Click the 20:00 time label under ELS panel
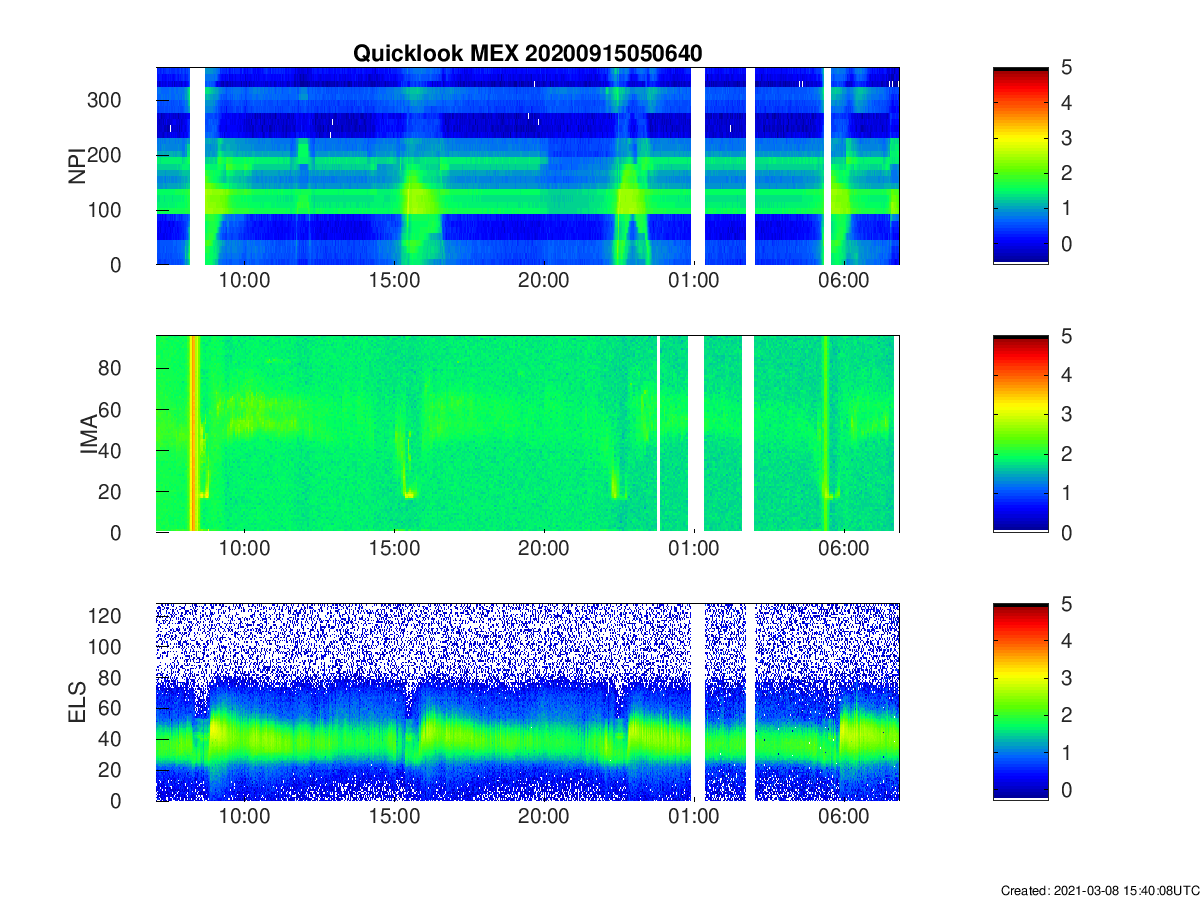Image resolution: width=1200 pixels, height=900 pixels. click(544, 817)
